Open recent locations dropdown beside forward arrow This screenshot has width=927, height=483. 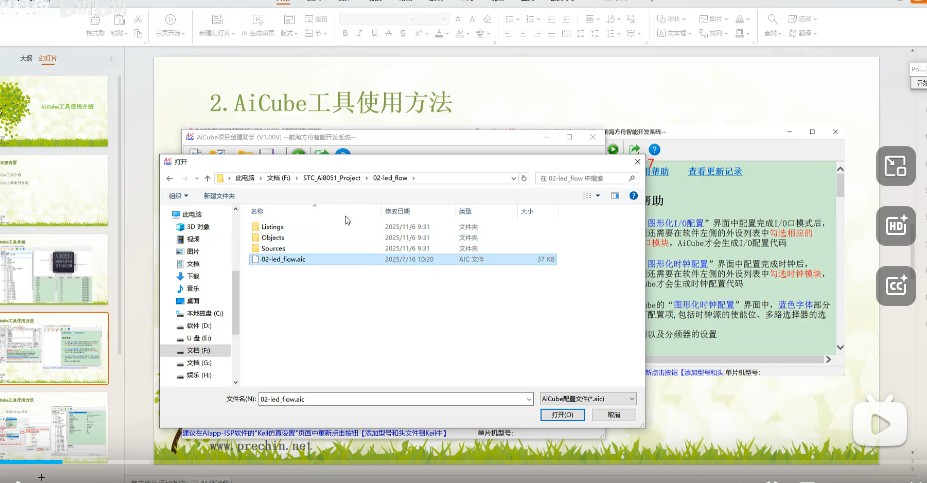tap(197, 178)
